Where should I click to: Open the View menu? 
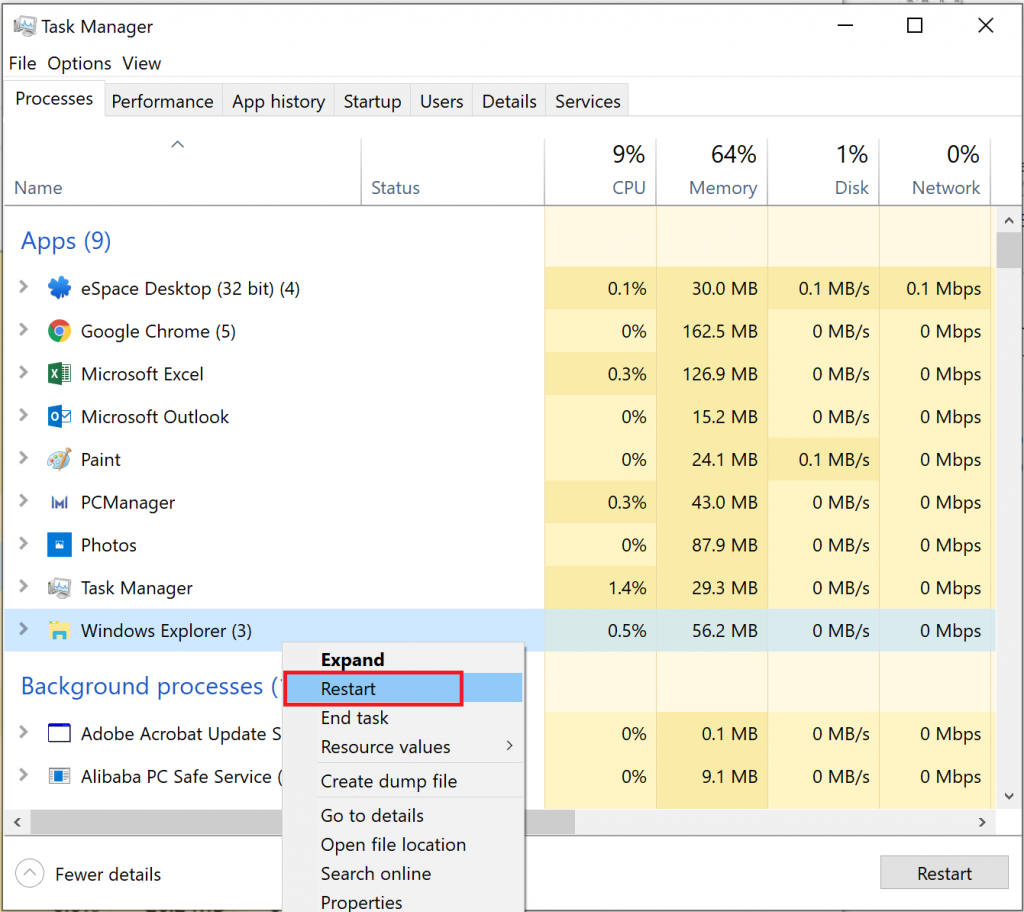coord(141,63)
